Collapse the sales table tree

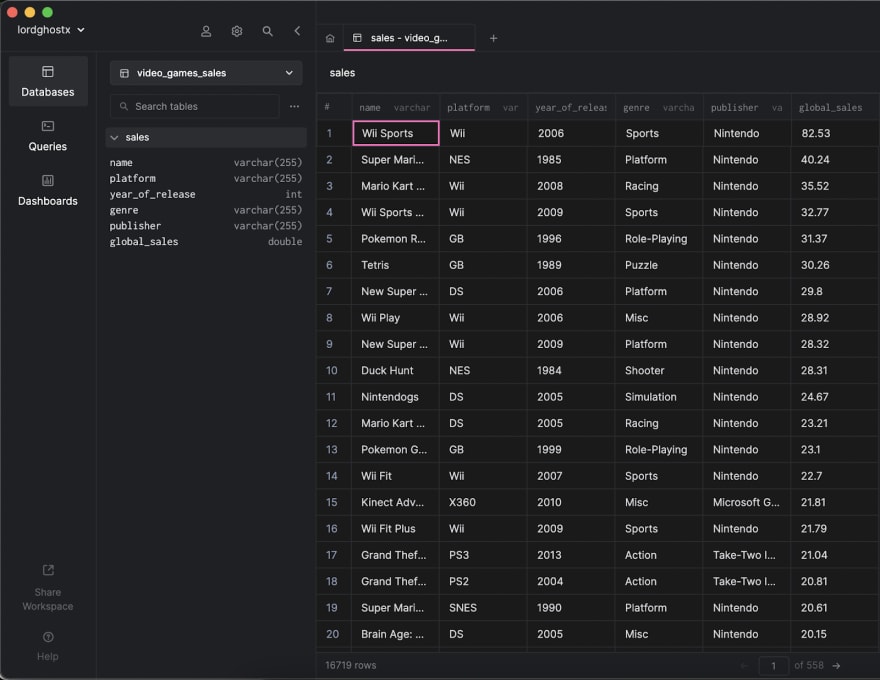114,137
